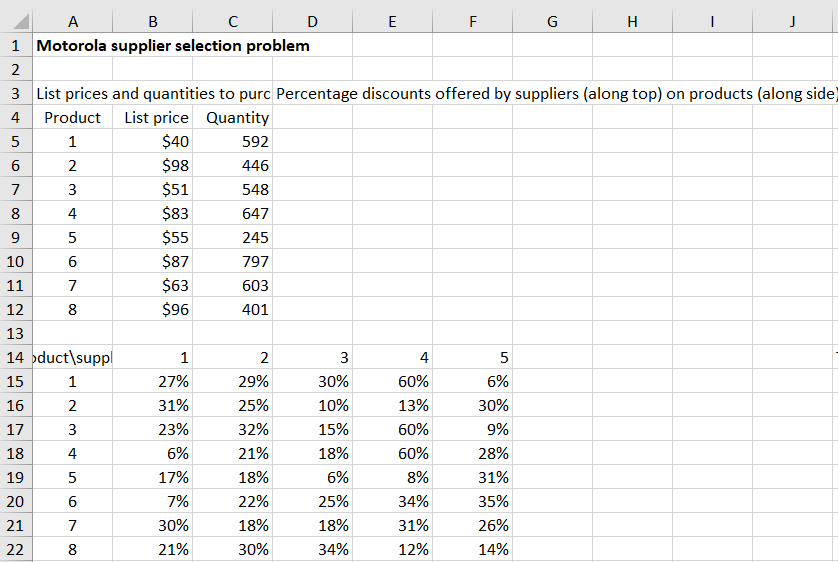
Task: Click the 'Motorola supplier selection problem' title cell
Action: [x=173, y=45]
